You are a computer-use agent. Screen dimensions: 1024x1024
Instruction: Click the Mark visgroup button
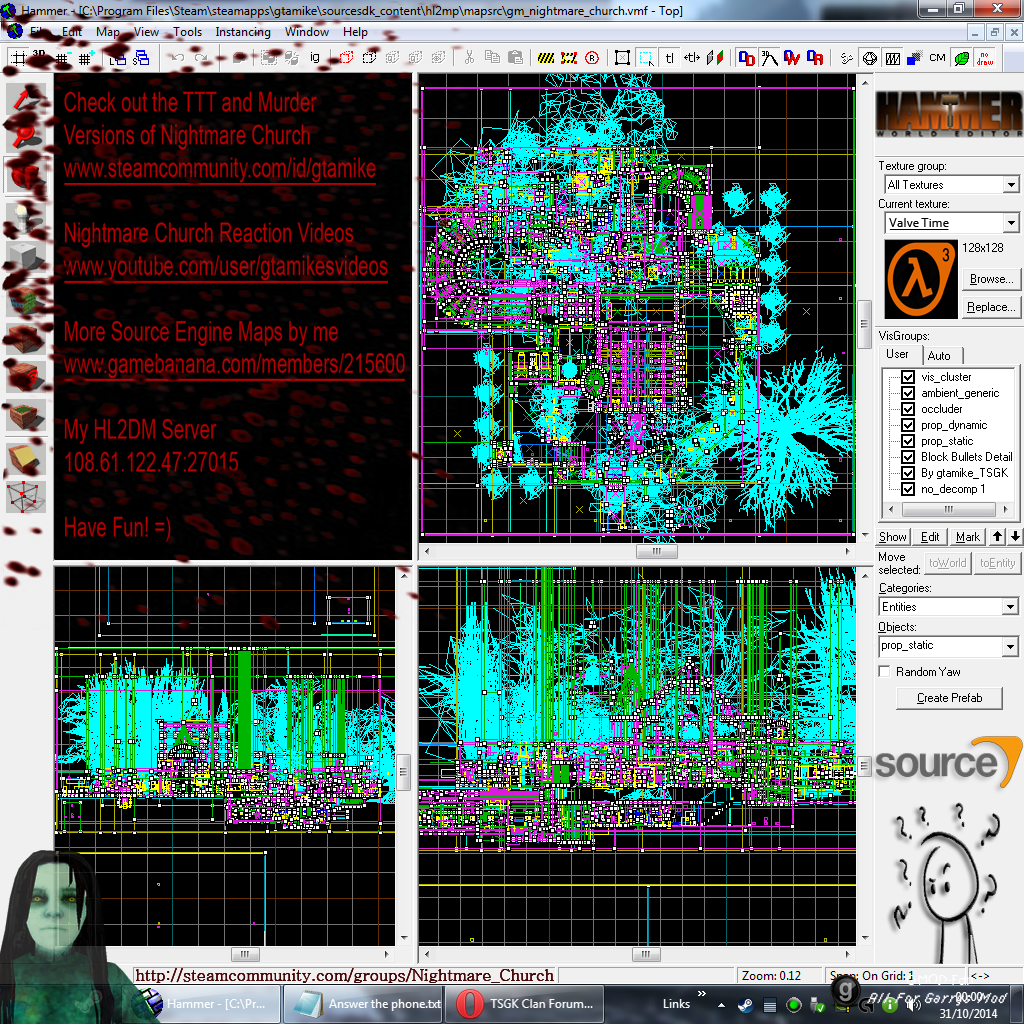click(968, 537)
